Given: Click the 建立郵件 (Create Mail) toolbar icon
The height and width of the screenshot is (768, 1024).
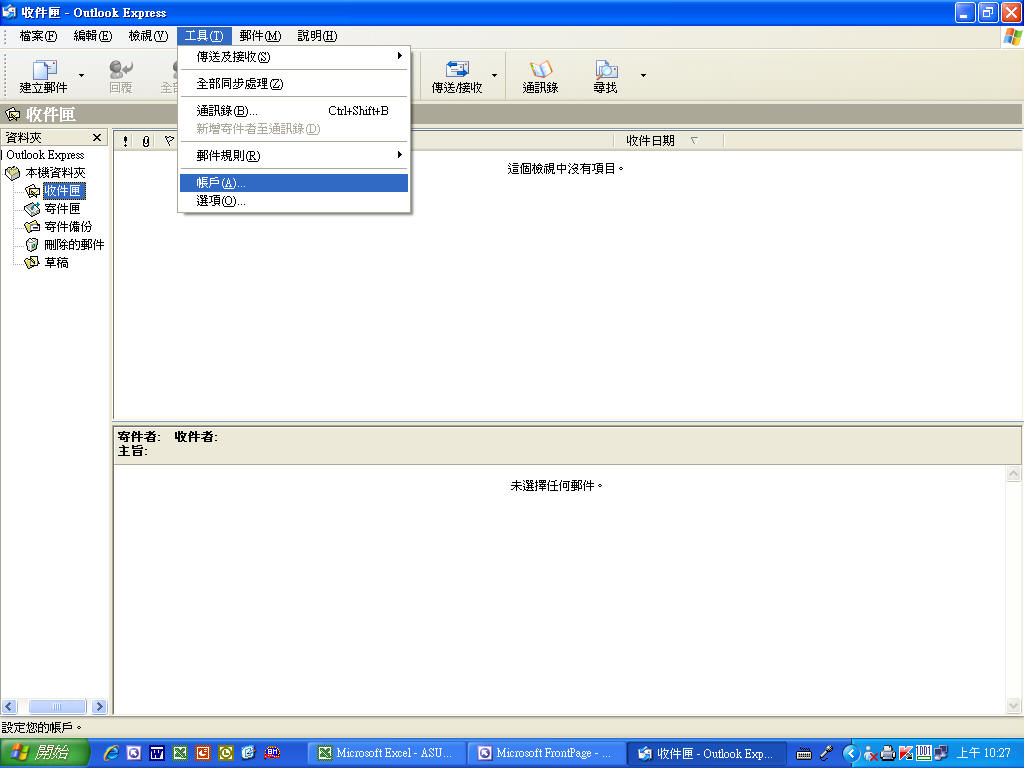Looking at the screenshot, I should click(43, 76).
